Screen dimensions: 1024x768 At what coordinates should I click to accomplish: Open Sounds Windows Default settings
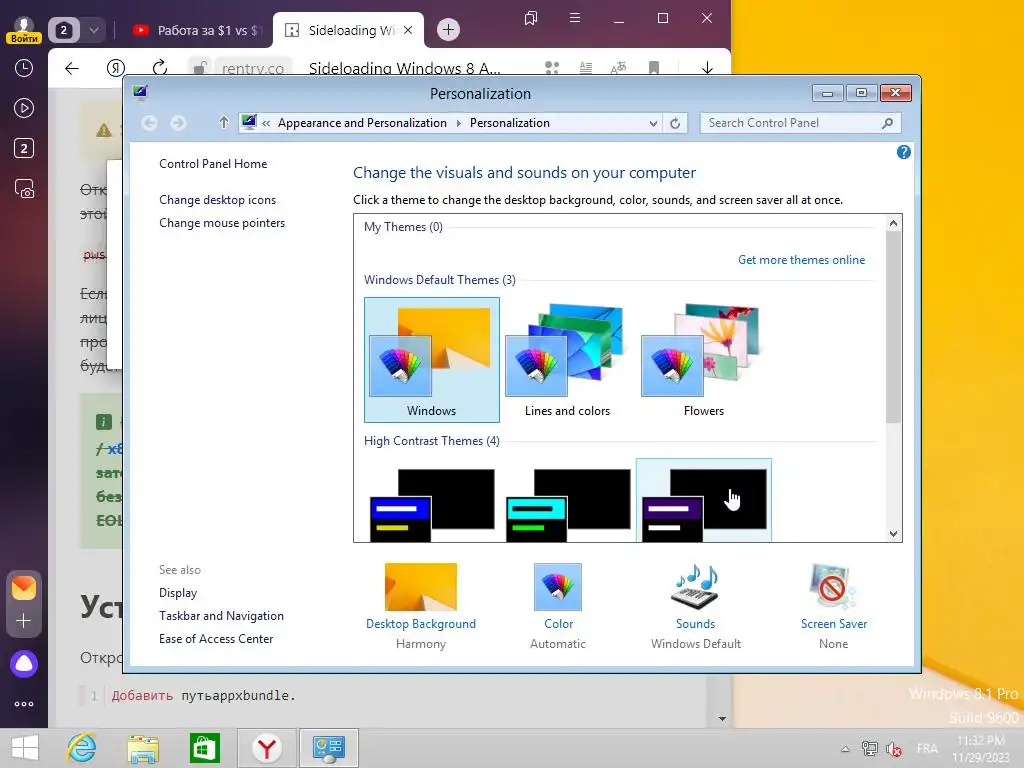click(x=696, y=605)
